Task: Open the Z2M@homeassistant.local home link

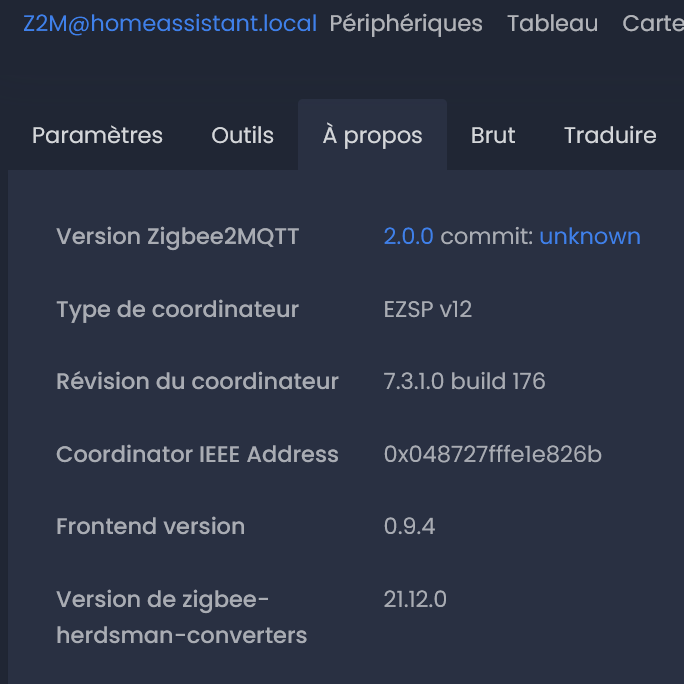Action: pyautogui.click(x=169, y=23)
